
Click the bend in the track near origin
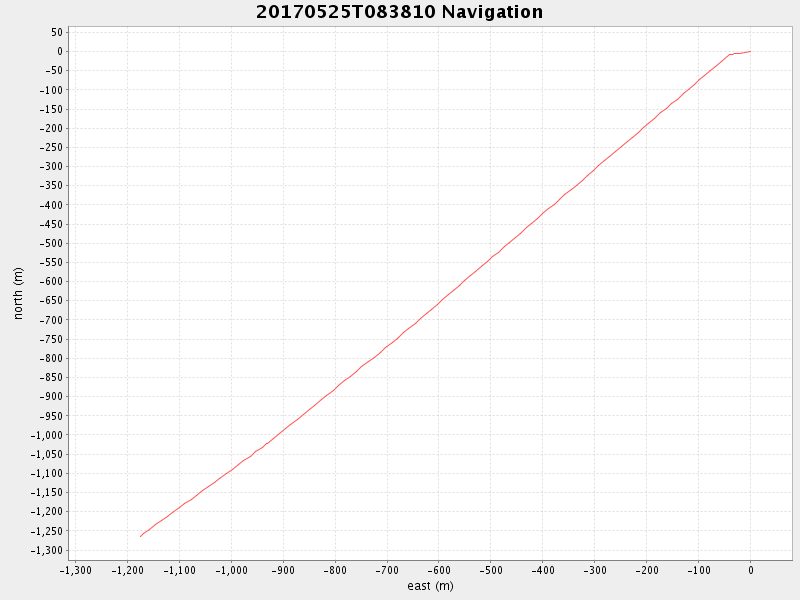point(729,55)
